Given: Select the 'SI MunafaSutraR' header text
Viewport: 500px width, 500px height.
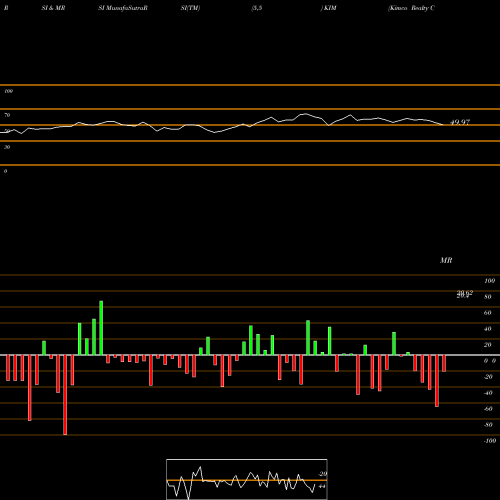Looking at the screenshot, I should point(123,8).
